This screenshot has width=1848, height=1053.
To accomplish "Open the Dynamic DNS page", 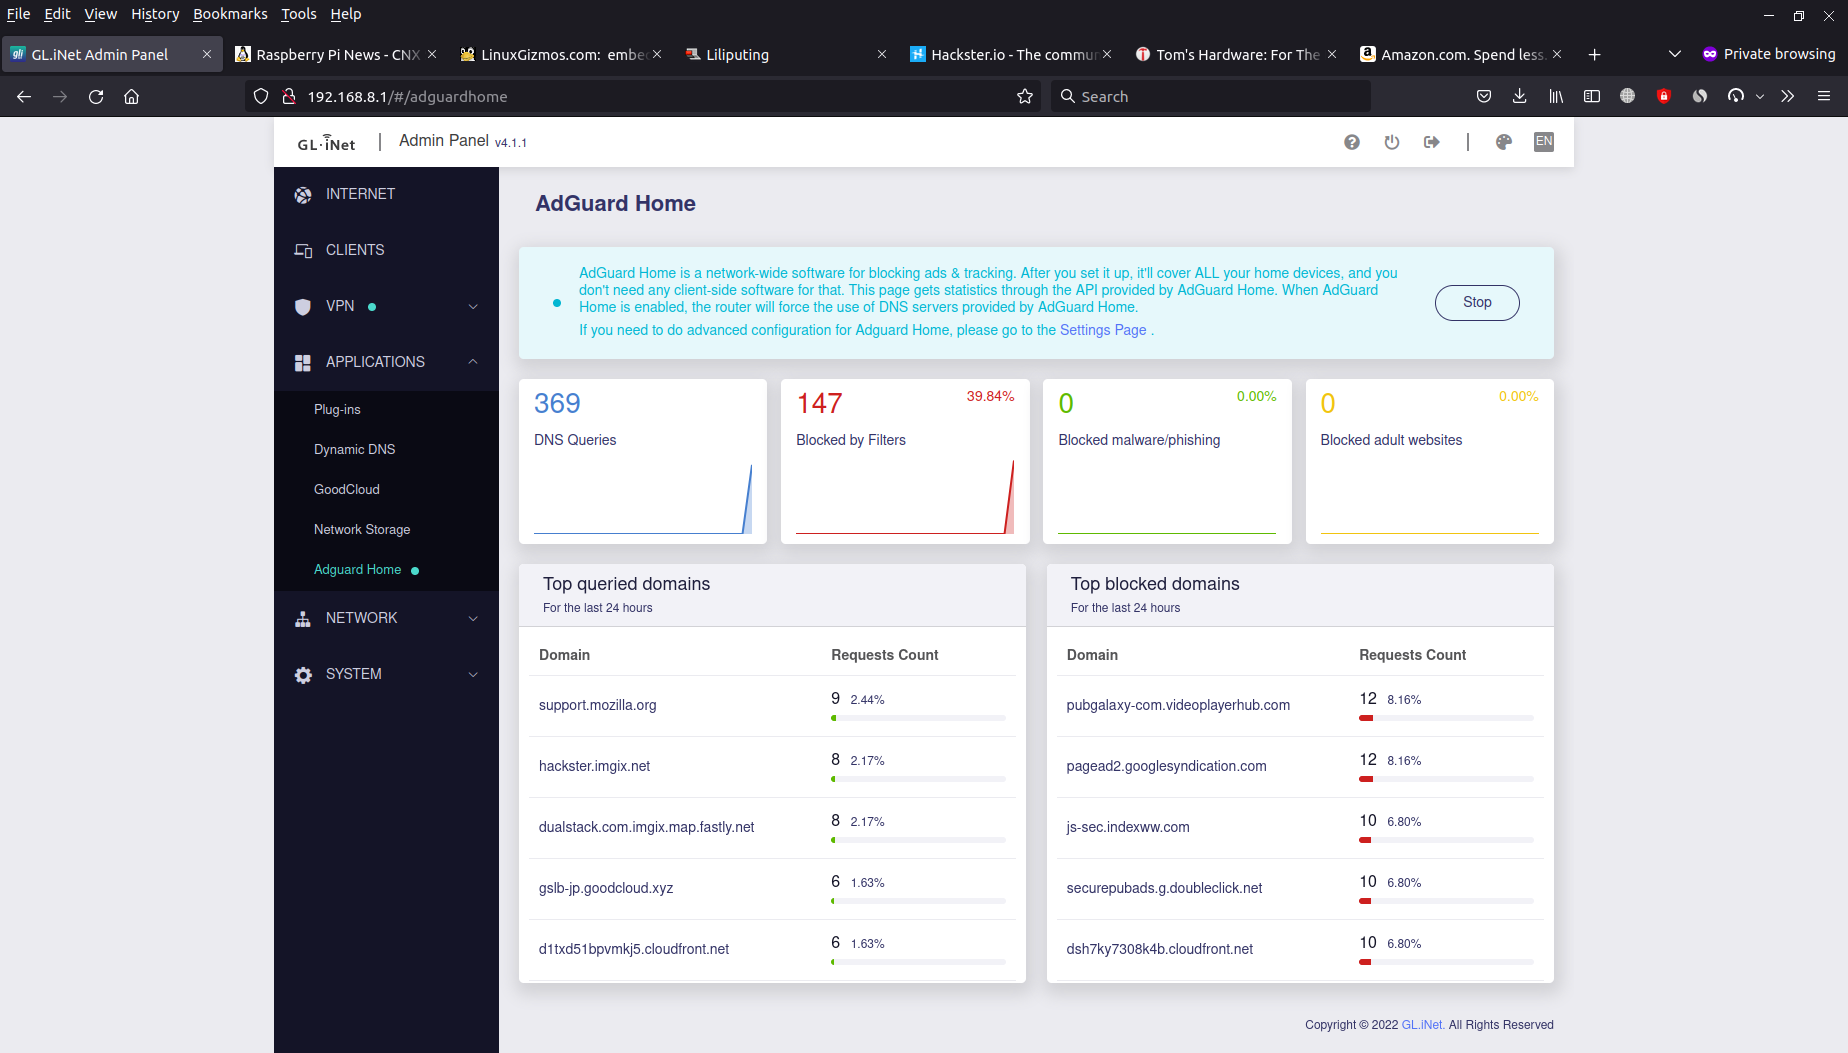I will click(x=354, y=450).
